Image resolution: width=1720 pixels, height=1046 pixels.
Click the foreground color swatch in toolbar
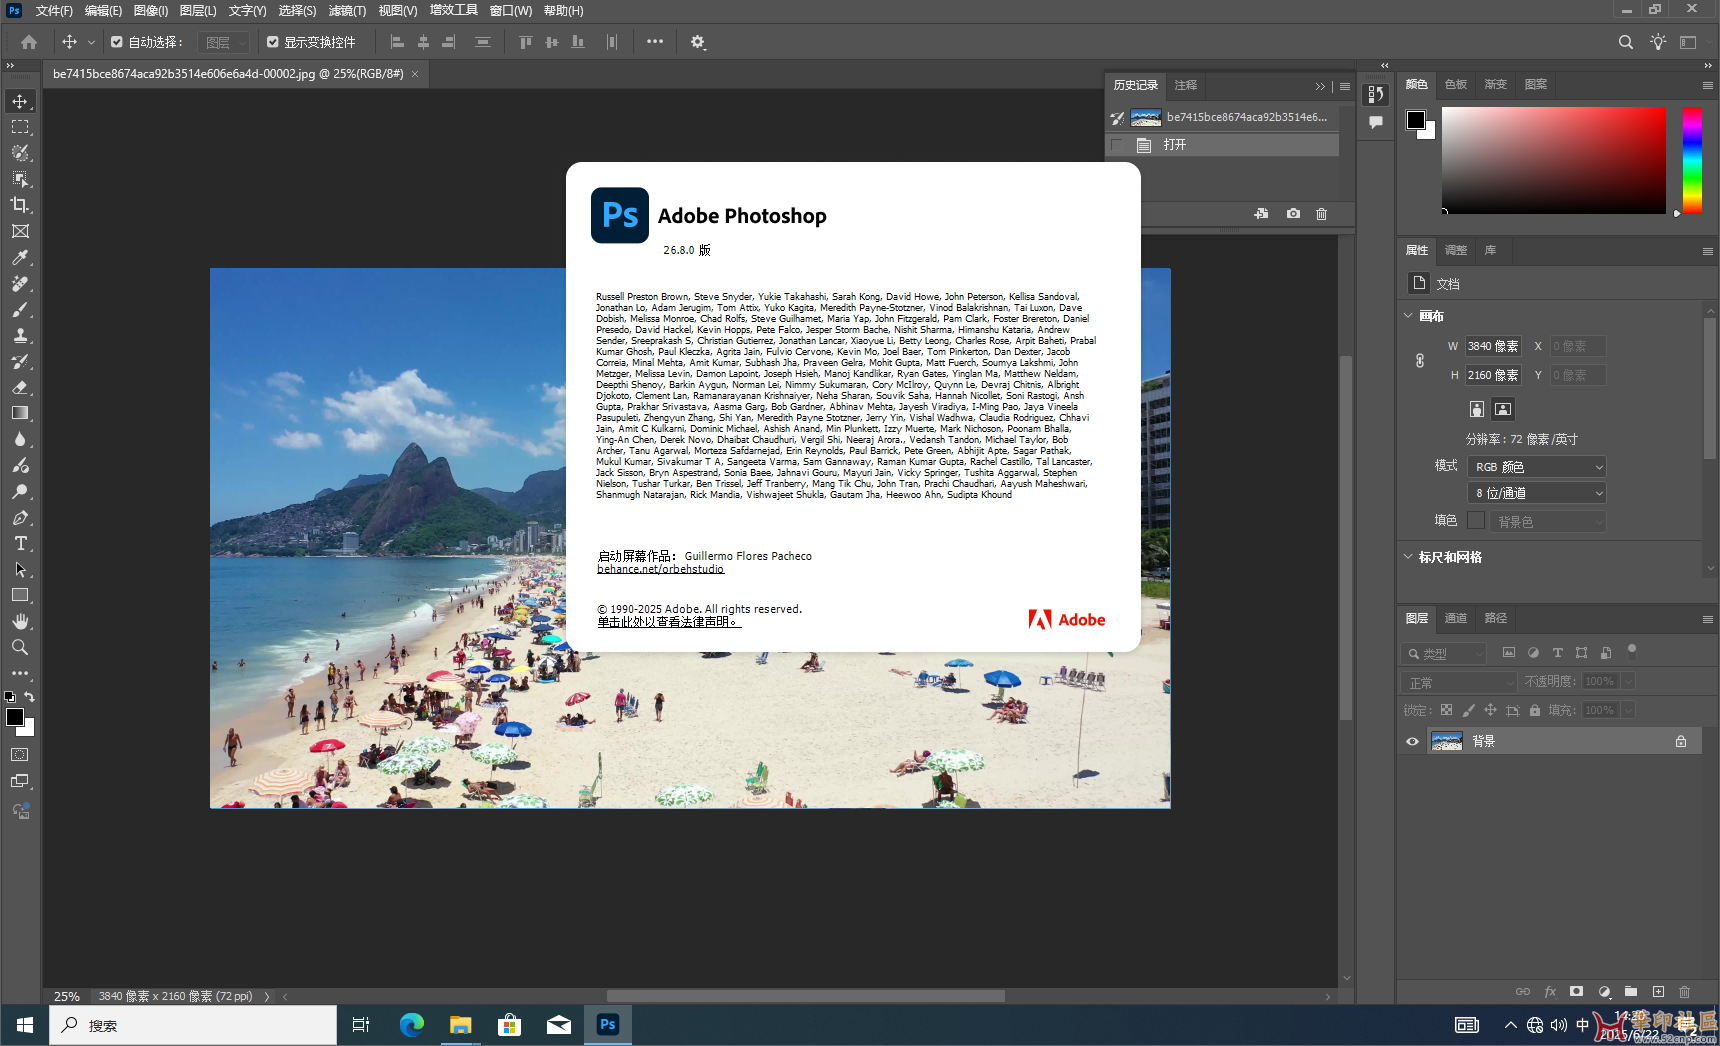click(15, 717)
